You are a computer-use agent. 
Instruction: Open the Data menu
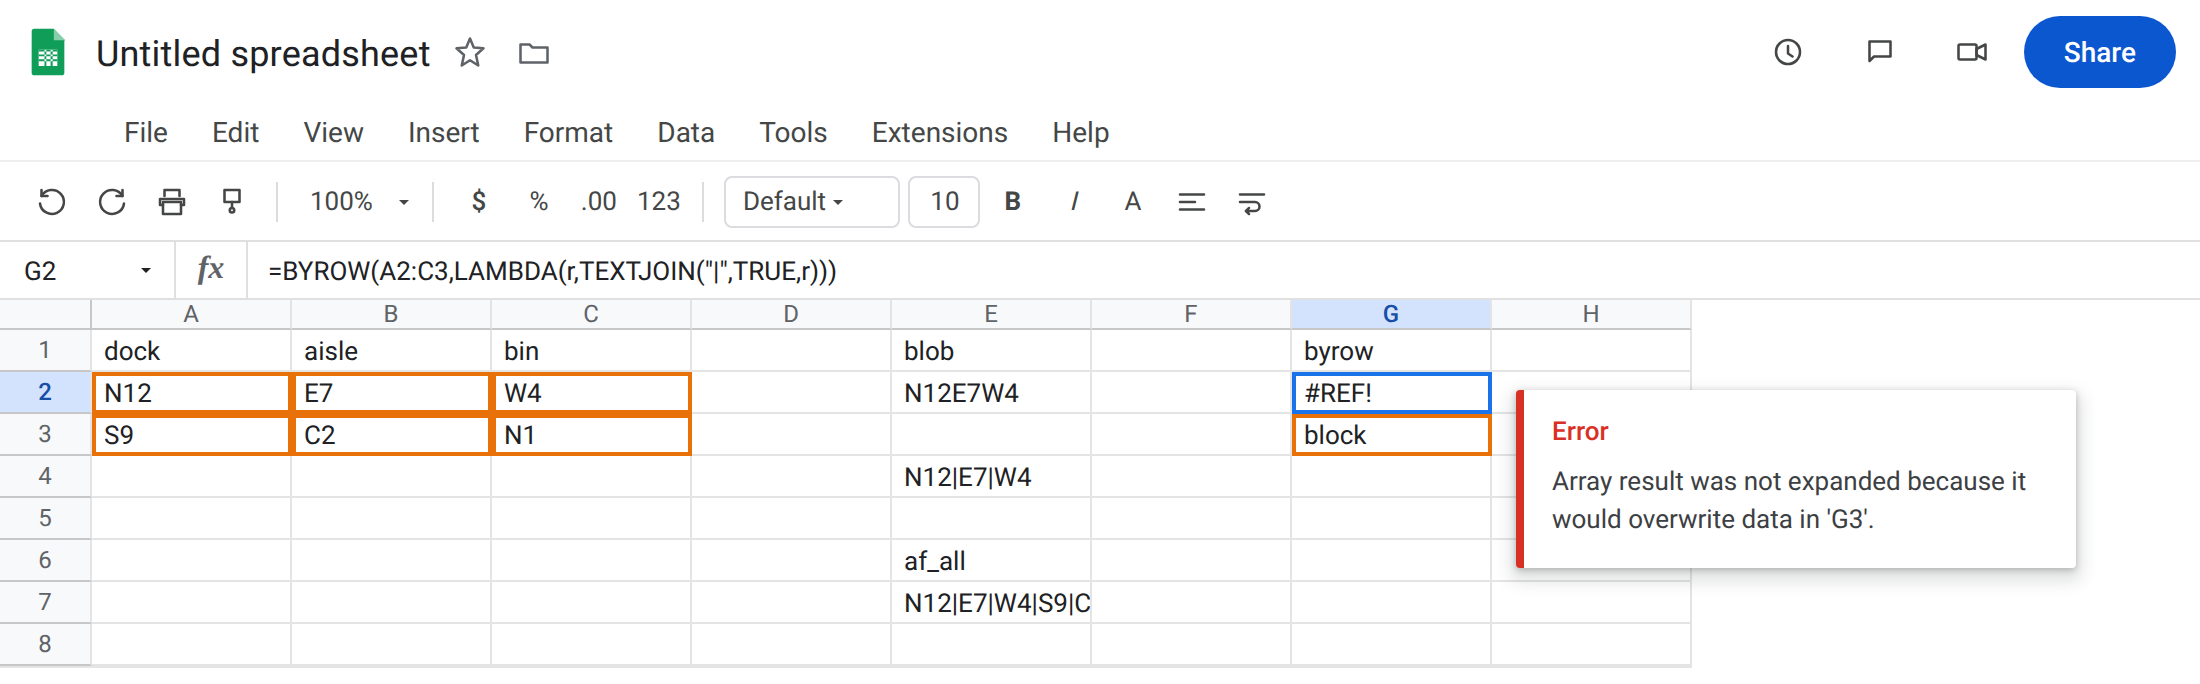[686, 132]
